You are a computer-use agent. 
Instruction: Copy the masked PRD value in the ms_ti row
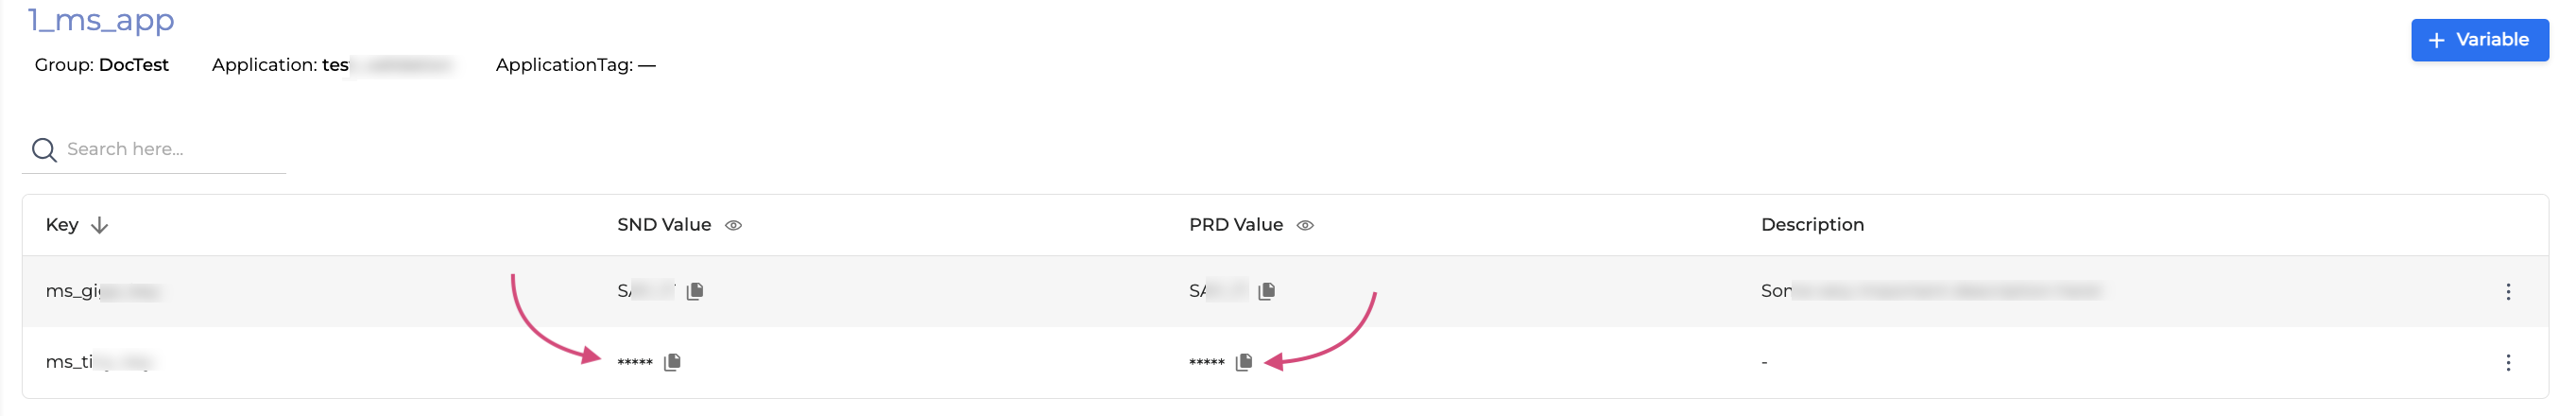click(1244, 362)
